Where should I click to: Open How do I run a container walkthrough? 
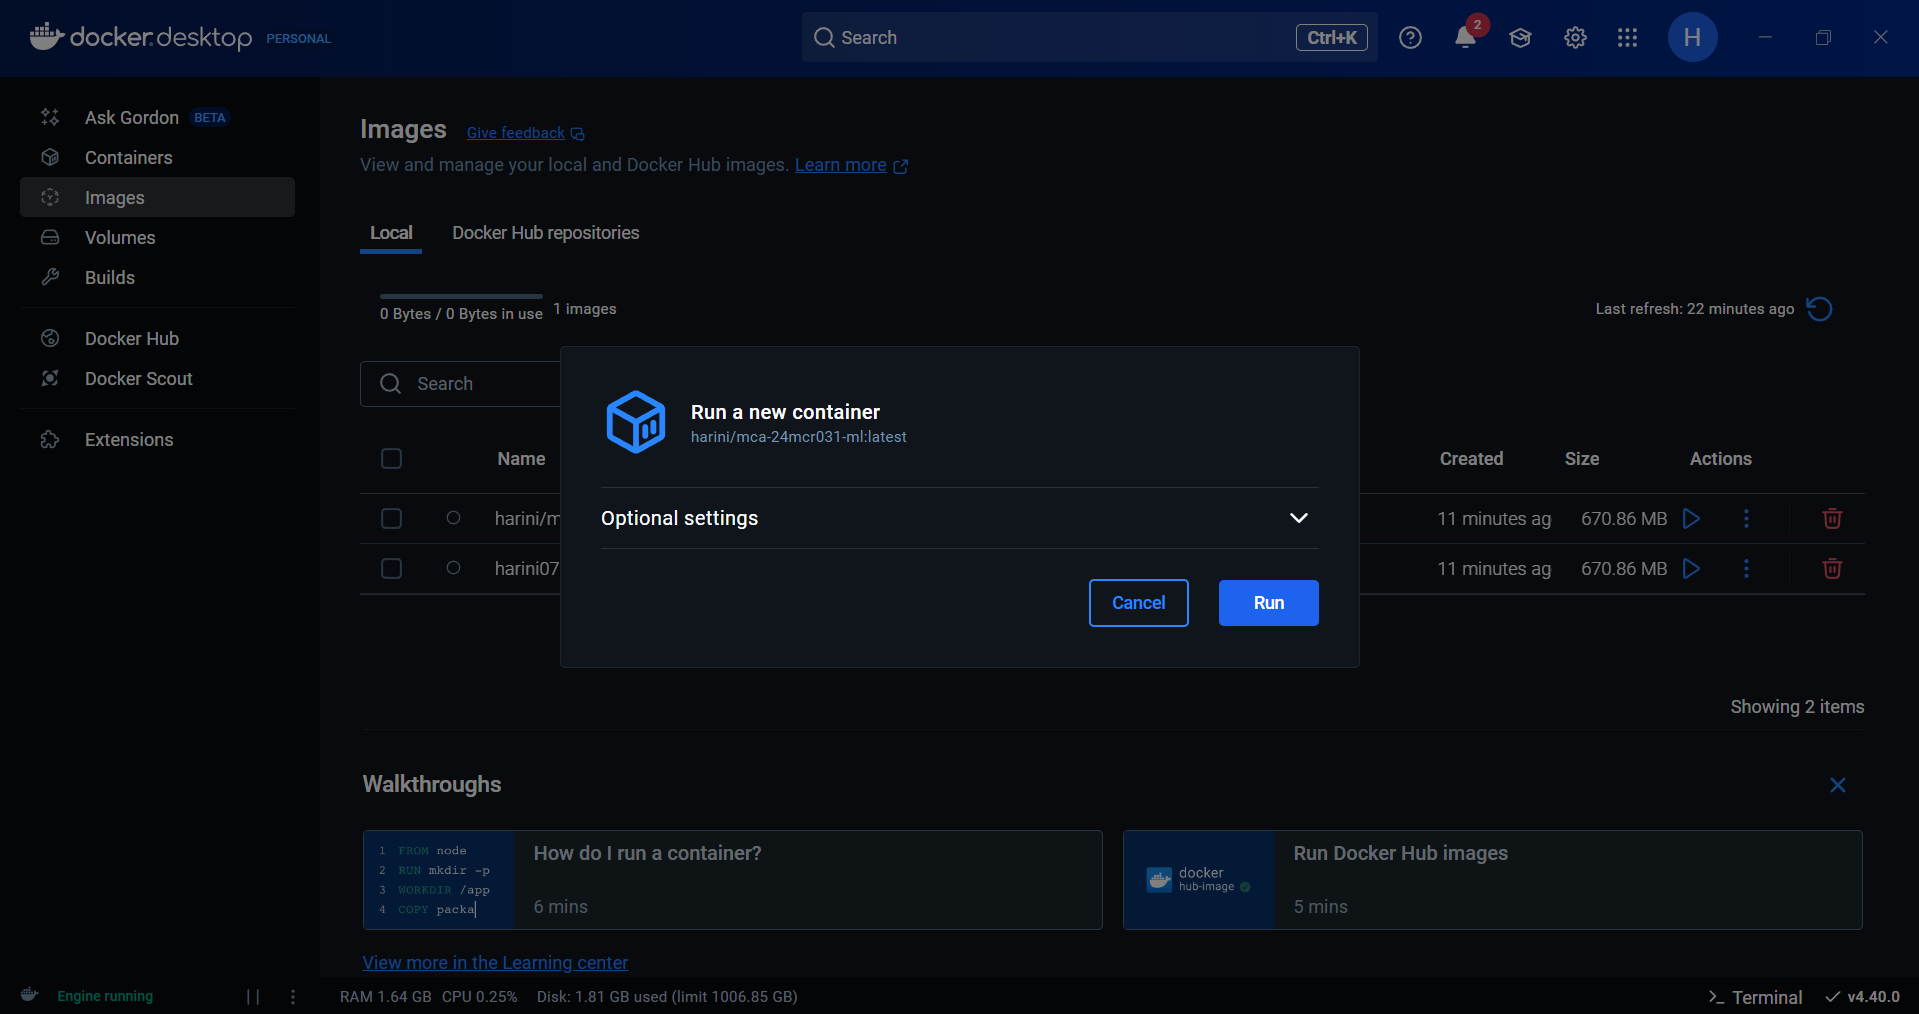[732, 880]
